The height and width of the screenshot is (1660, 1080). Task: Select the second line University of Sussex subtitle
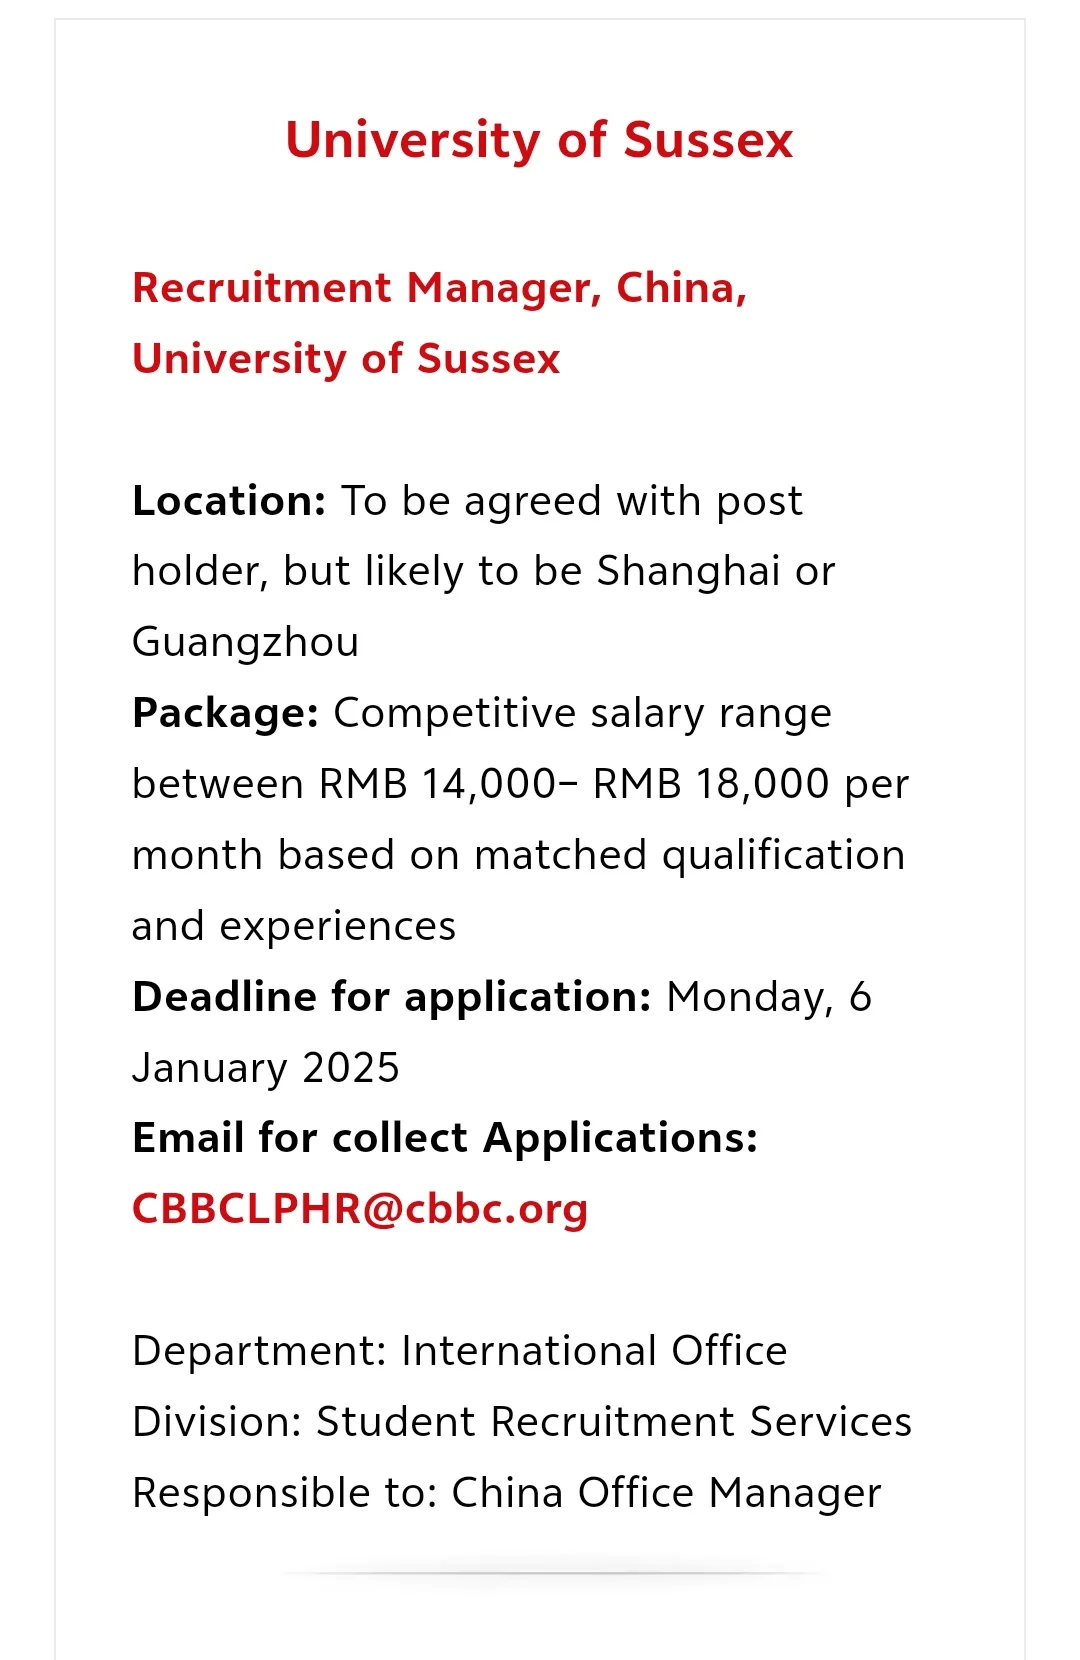tap(346, 359)
